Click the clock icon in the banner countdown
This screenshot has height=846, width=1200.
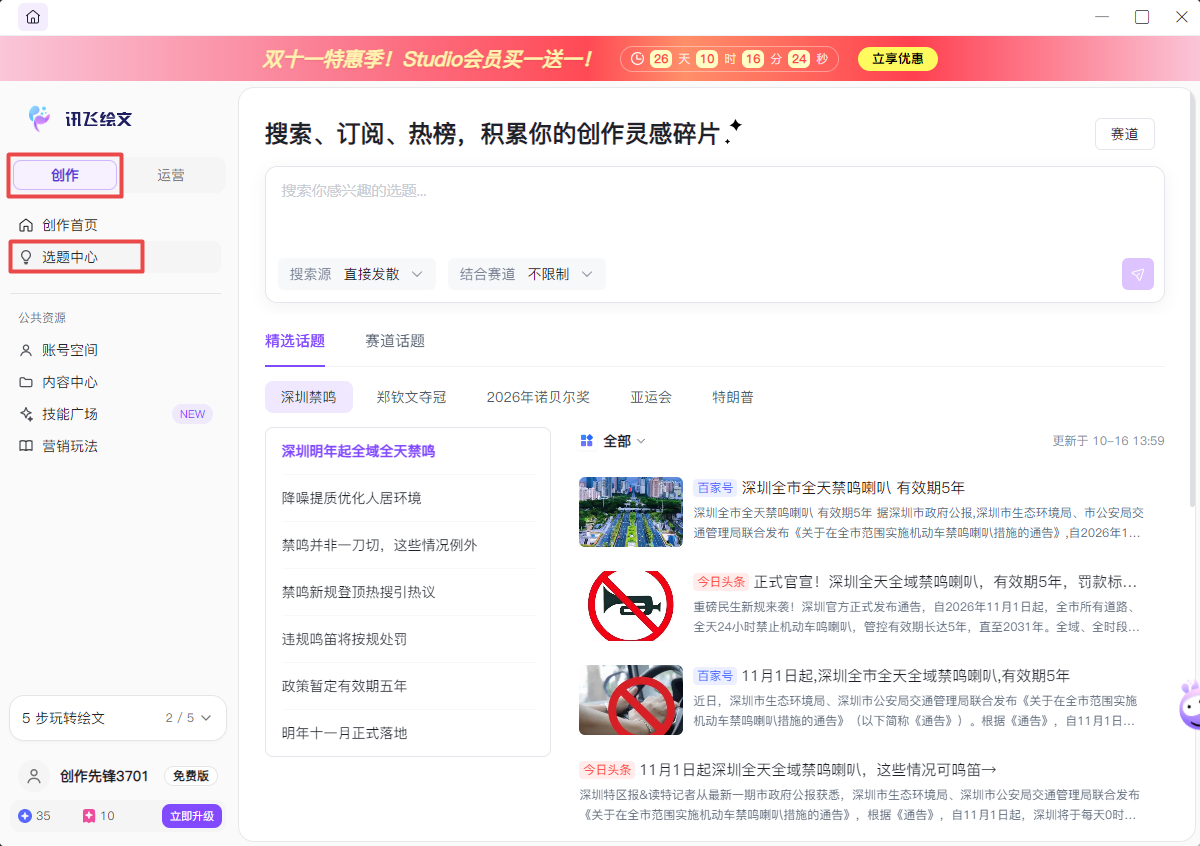638,59
